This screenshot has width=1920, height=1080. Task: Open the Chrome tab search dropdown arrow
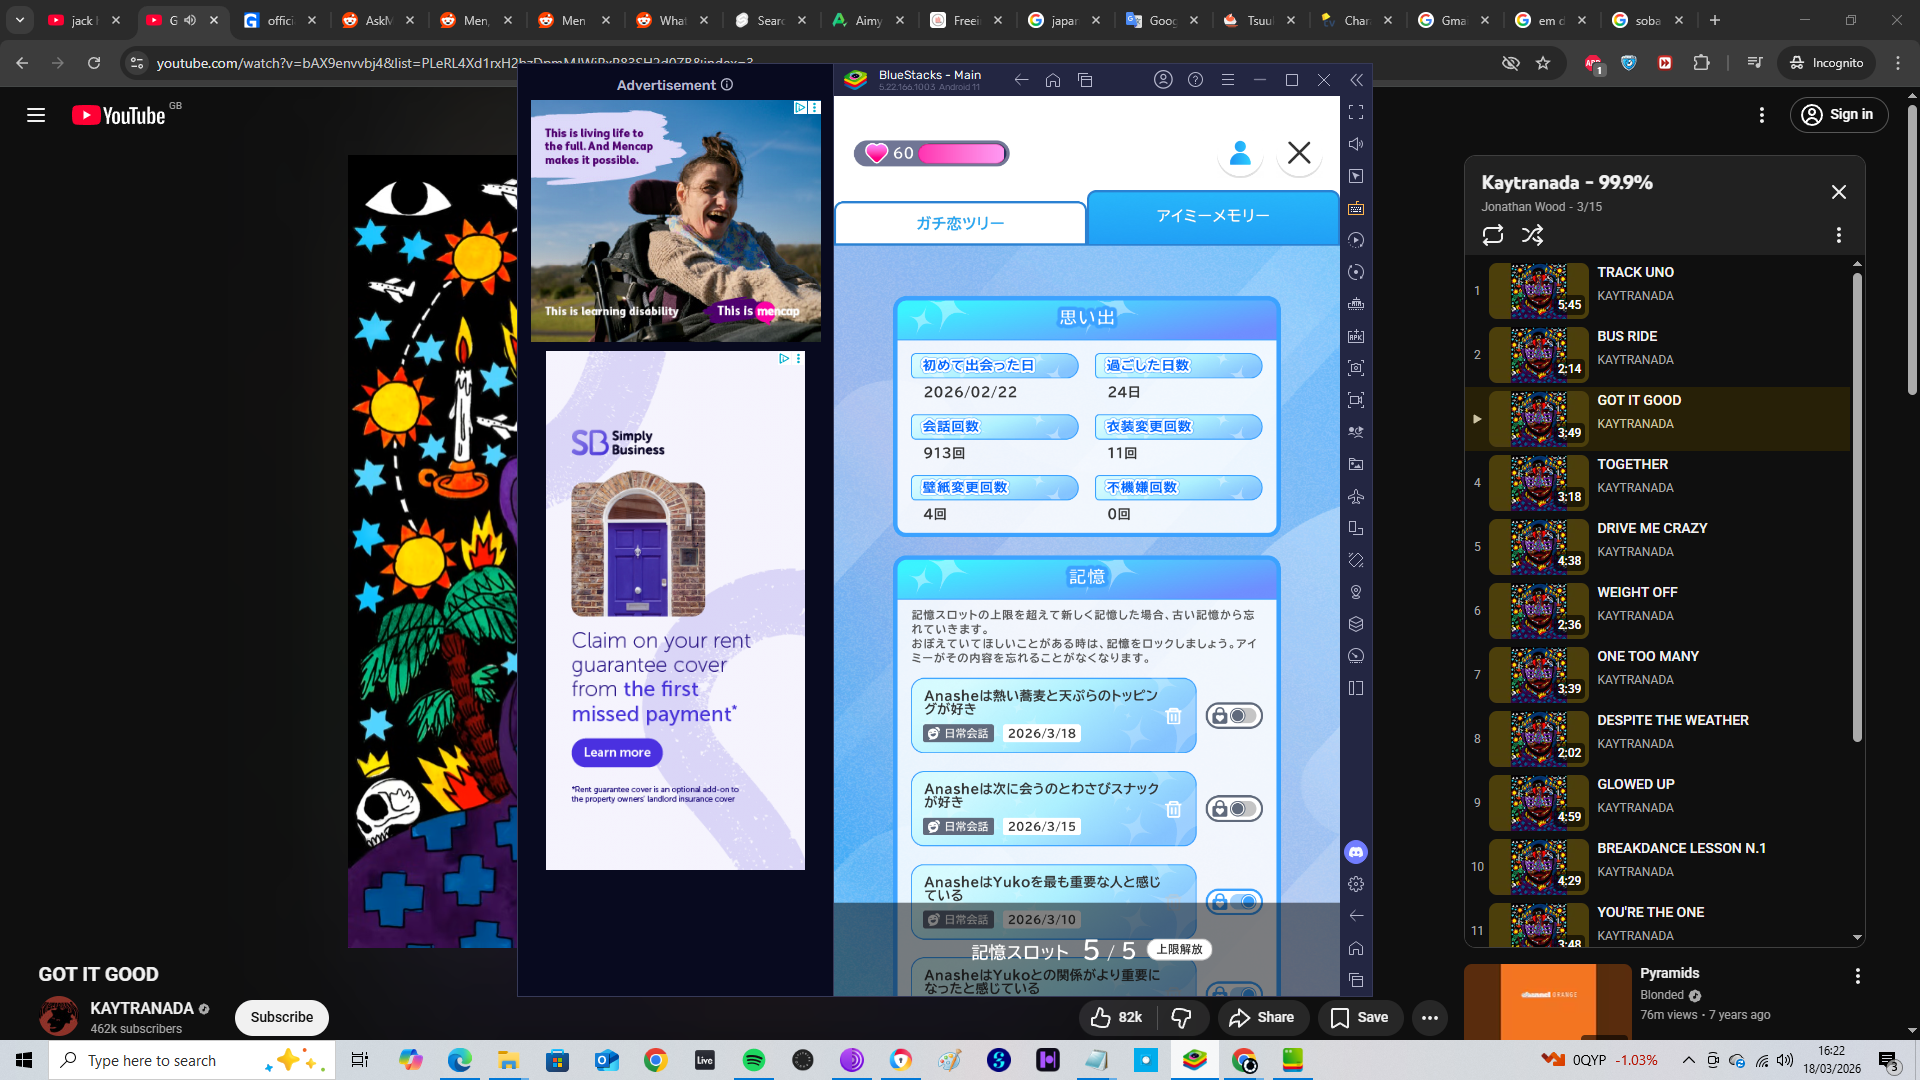(19, 20)
